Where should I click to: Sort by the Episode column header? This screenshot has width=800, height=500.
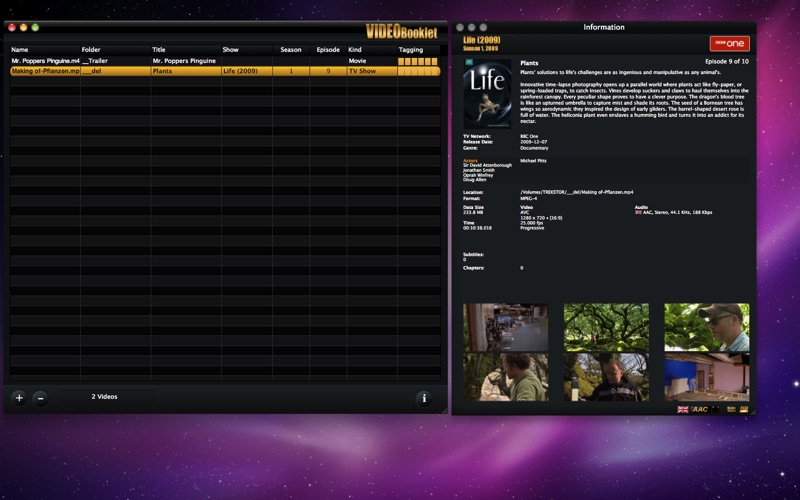coord(328,49)
